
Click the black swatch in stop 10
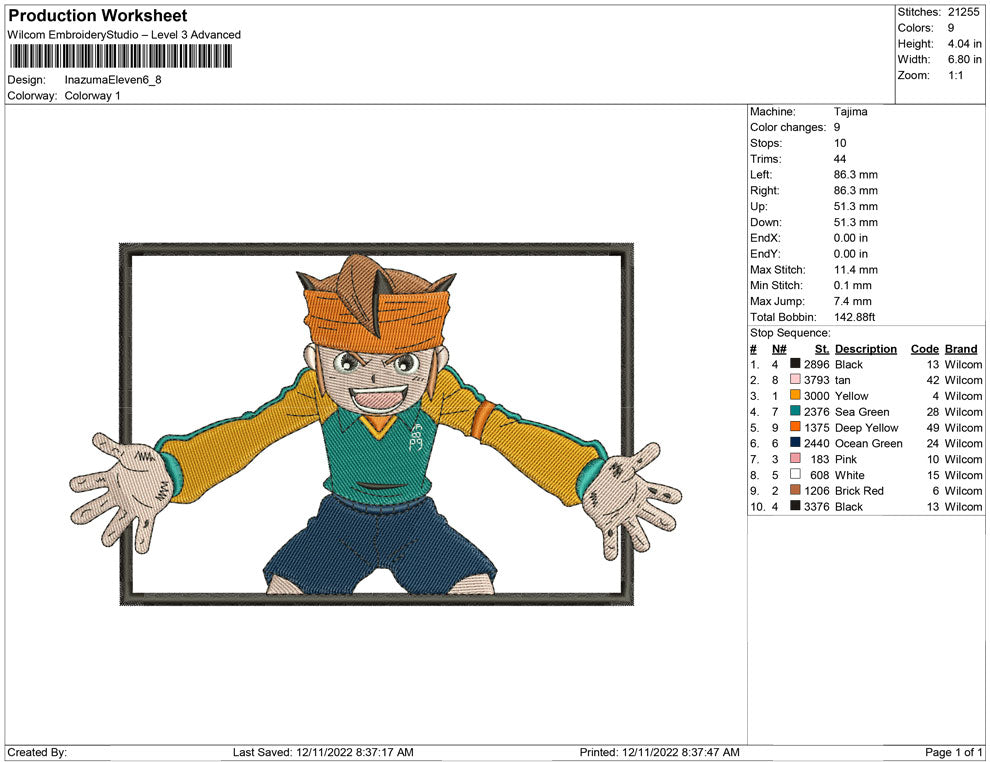[x=795, y=506]
